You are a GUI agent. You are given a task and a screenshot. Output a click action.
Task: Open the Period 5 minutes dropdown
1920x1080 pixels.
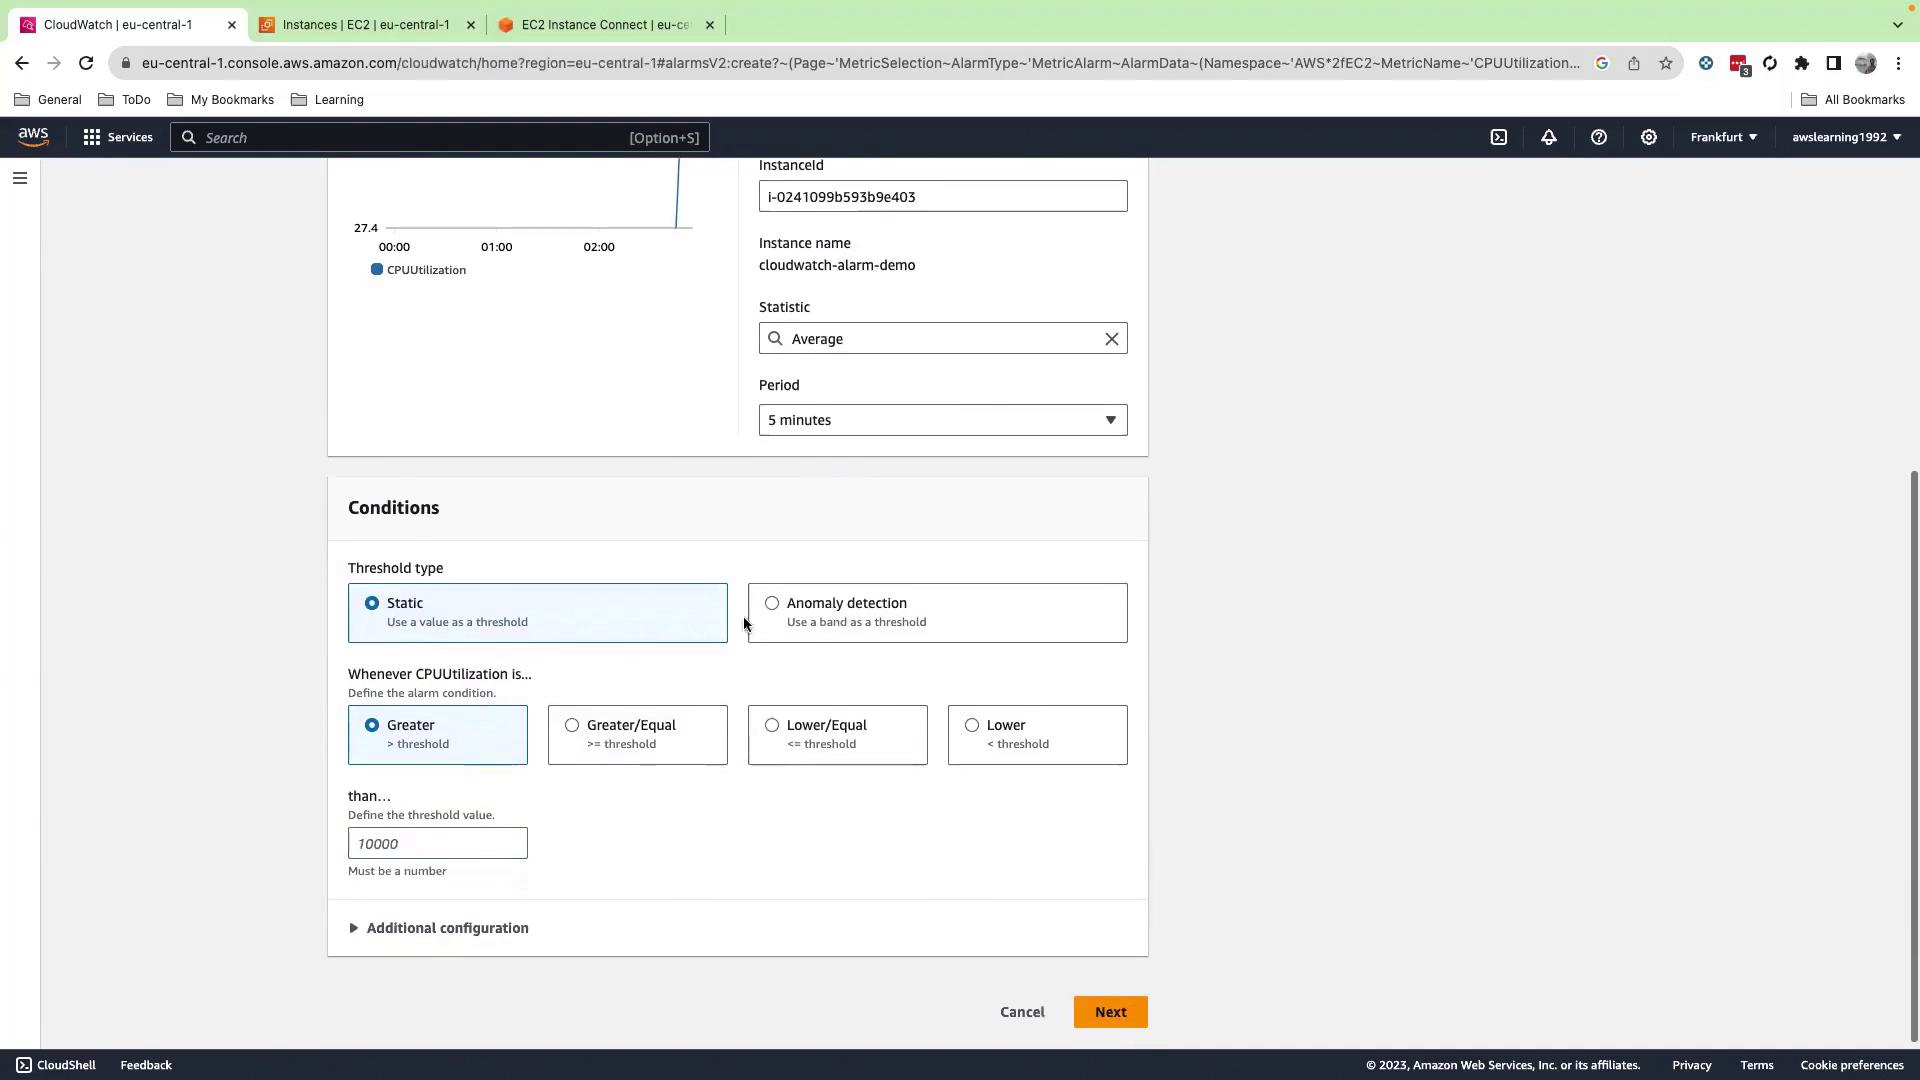[x=942, y=420]
